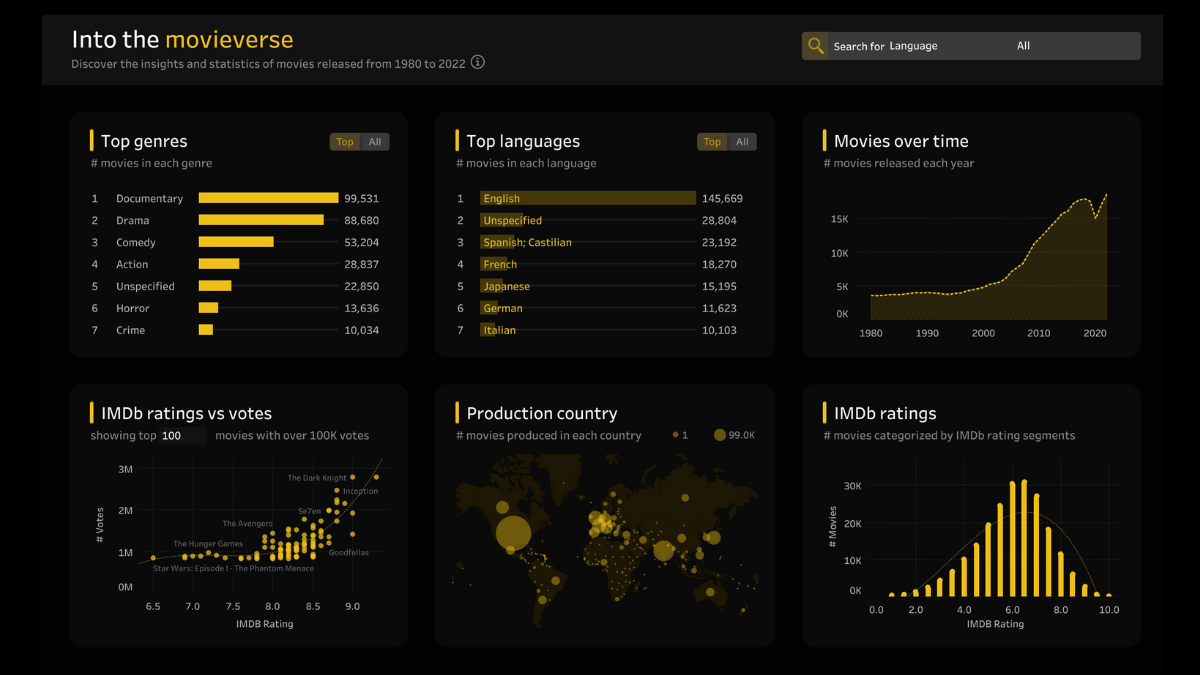Click "The Dark Knight" label in the scatter plot
The width and height of the screenshot is (1200, 675).
click(317, 478)
